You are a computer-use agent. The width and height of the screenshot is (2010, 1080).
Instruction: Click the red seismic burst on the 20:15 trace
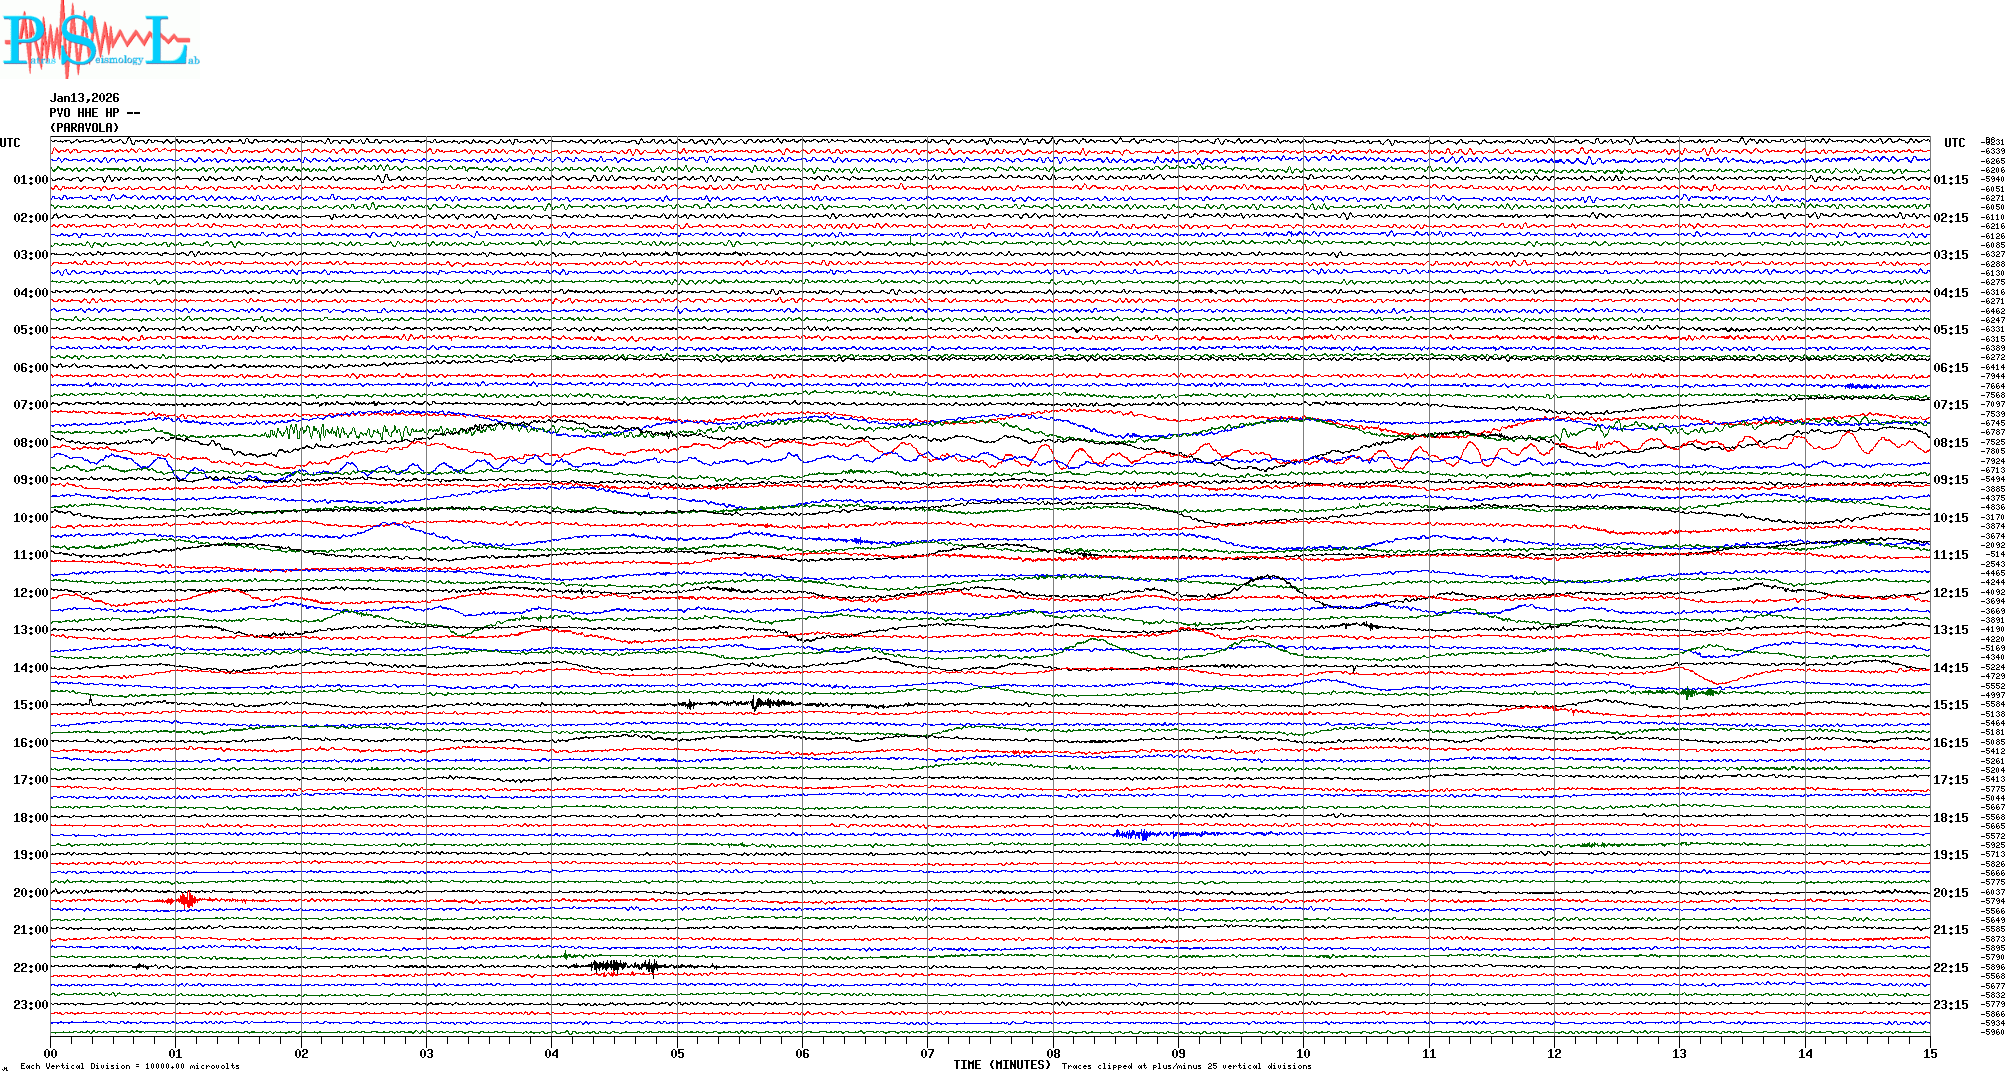[x=186, y=901]
